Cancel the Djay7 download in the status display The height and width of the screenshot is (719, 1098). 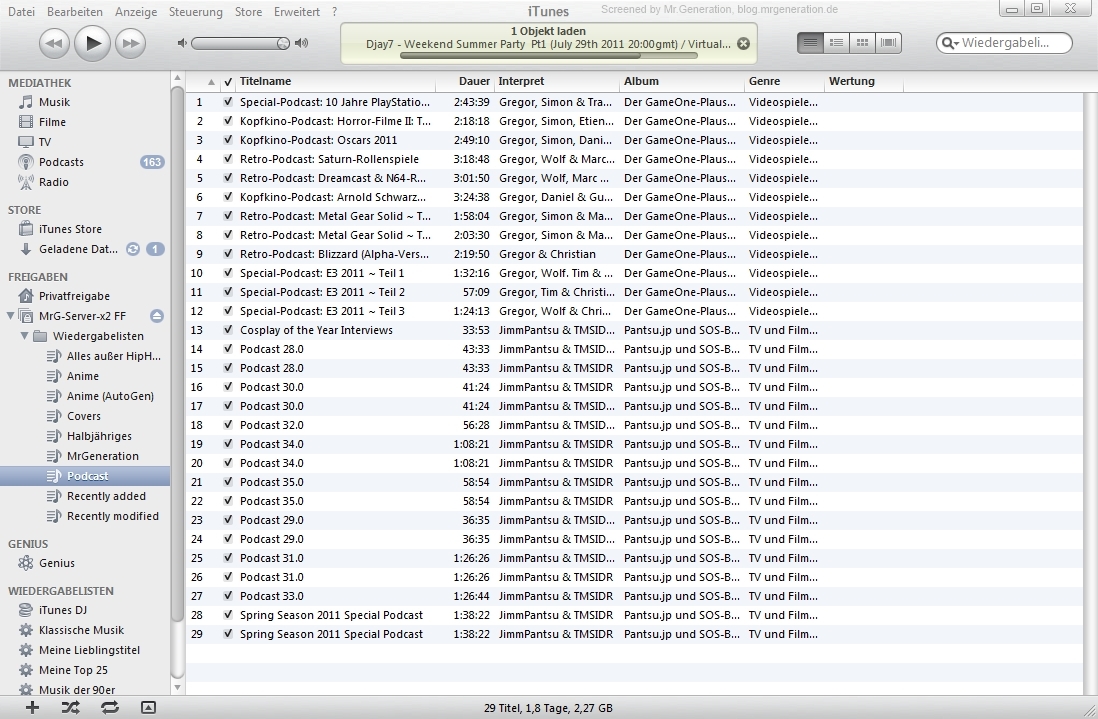[744, 43]
